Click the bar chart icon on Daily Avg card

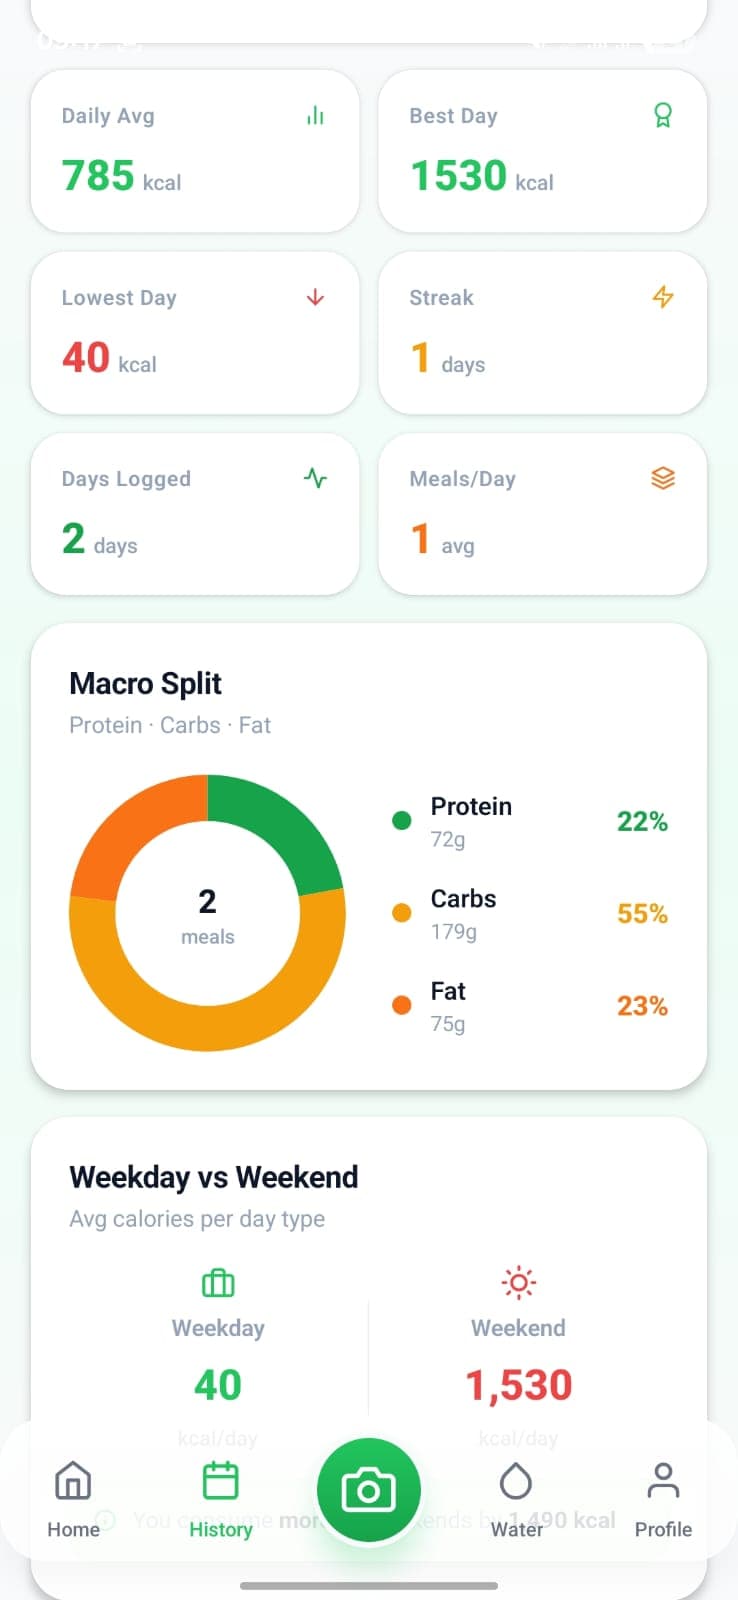pyautogui.click(x=315, y=115)
